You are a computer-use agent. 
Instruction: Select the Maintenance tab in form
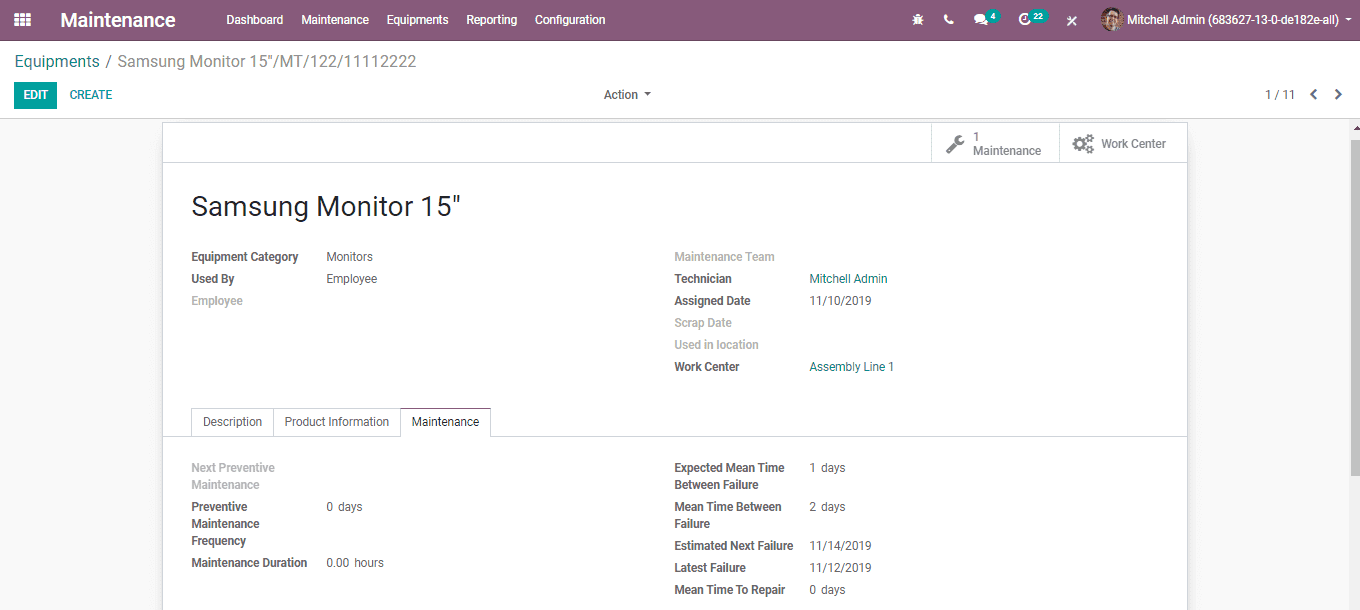point(445,422)
